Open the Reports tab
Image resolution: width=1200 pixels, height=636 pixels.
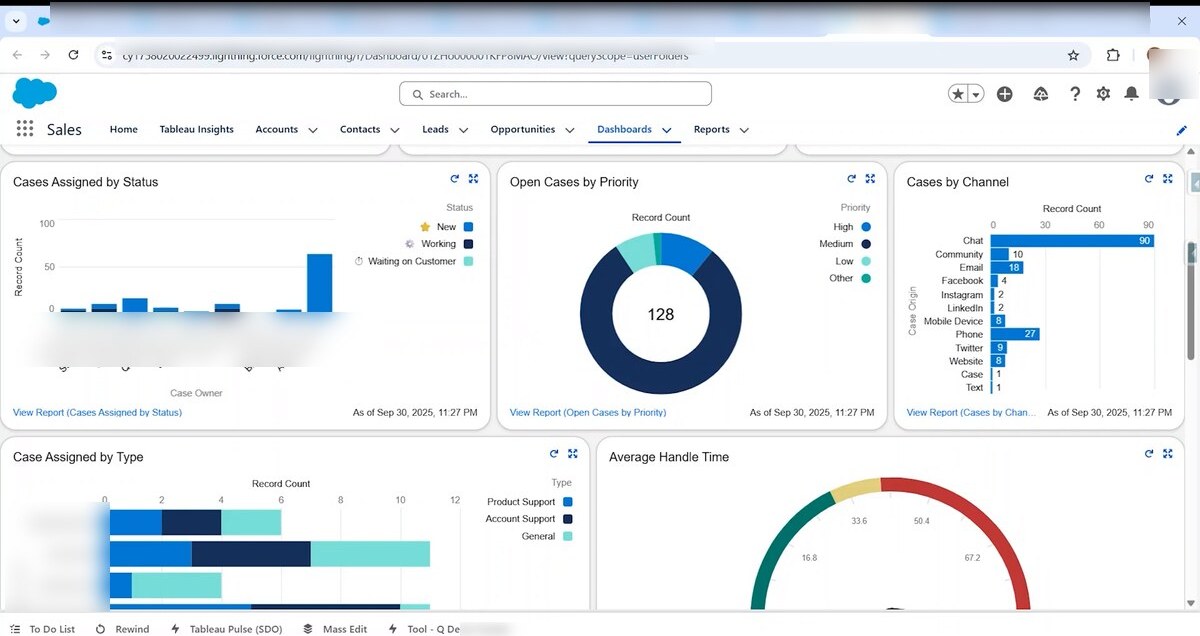(x=712, y=129)
